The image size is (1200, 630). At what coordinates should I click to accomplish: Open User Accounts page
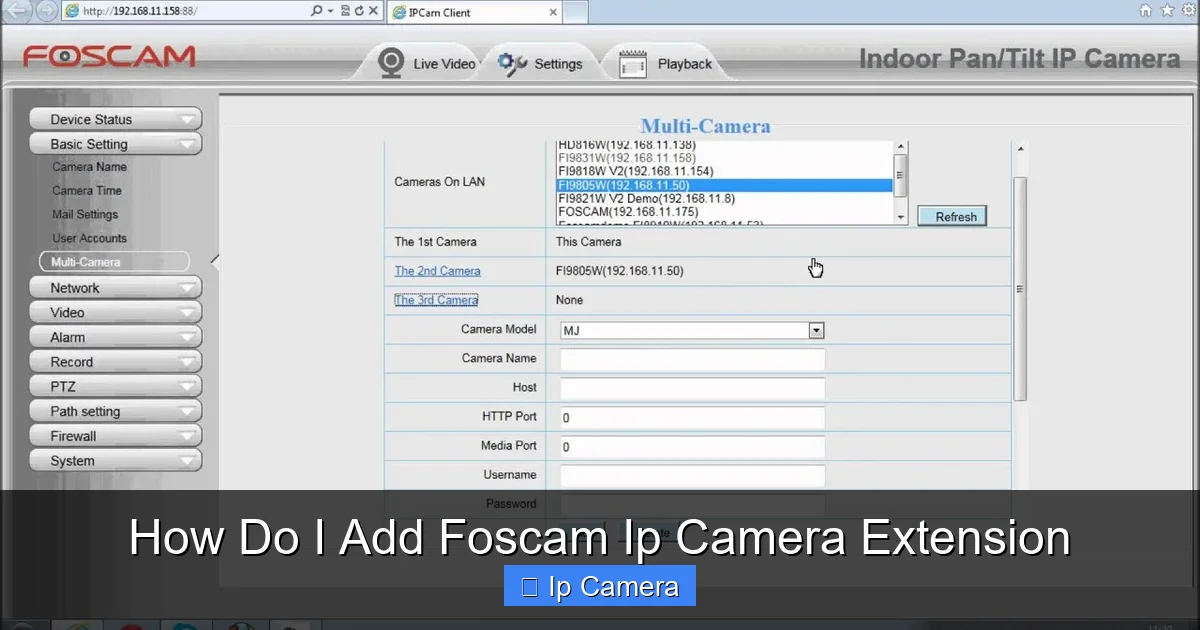pyautogui.click(x=89, y=239)
